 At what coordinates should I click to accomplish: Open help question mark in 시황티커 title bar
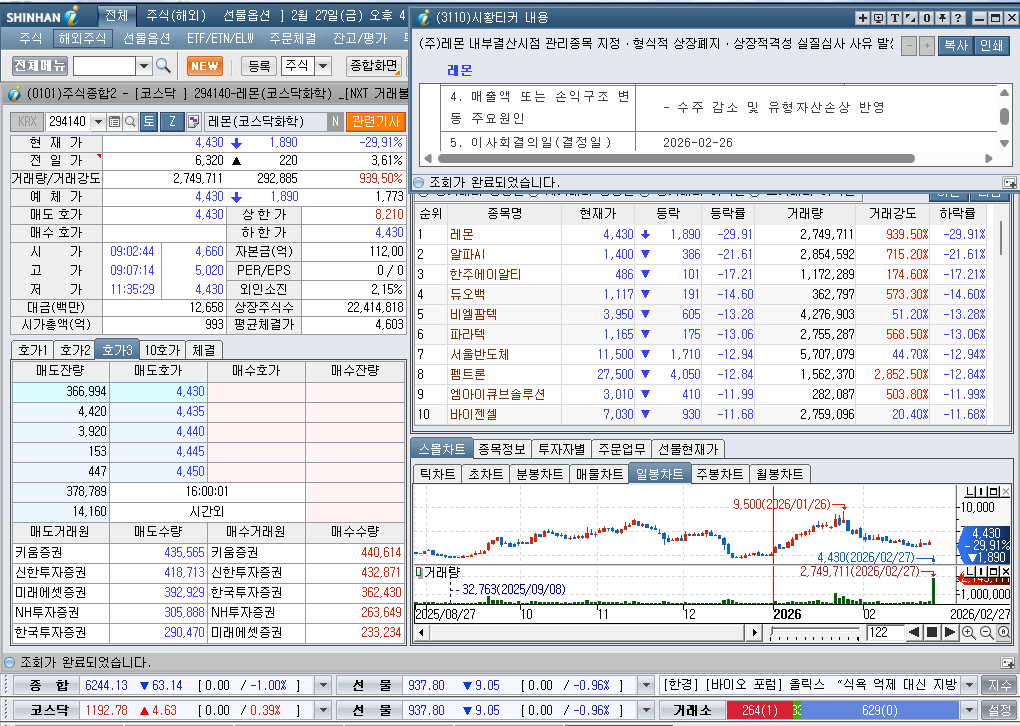[958, 18]
